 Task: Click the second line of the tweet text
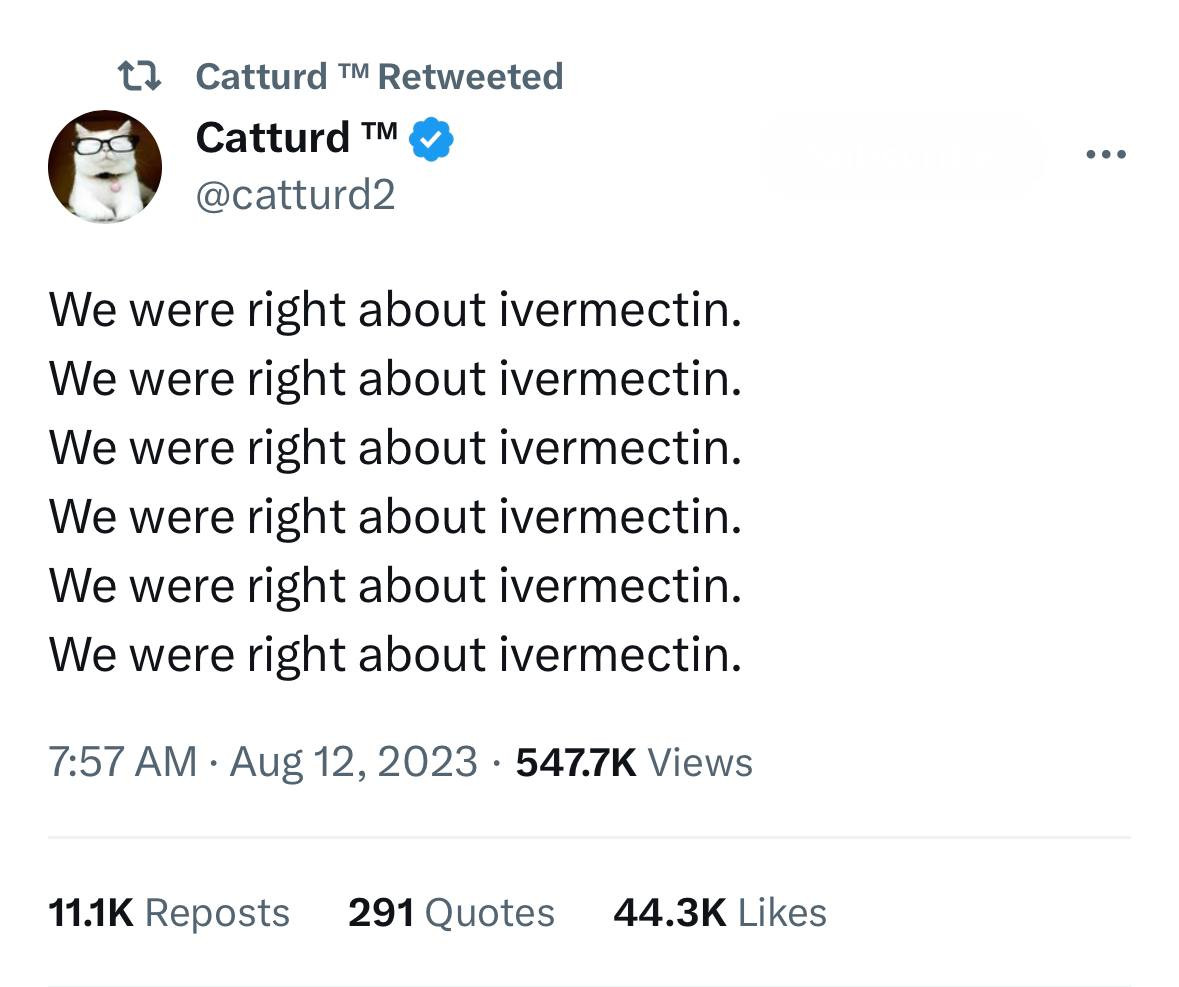coord(395,378)
